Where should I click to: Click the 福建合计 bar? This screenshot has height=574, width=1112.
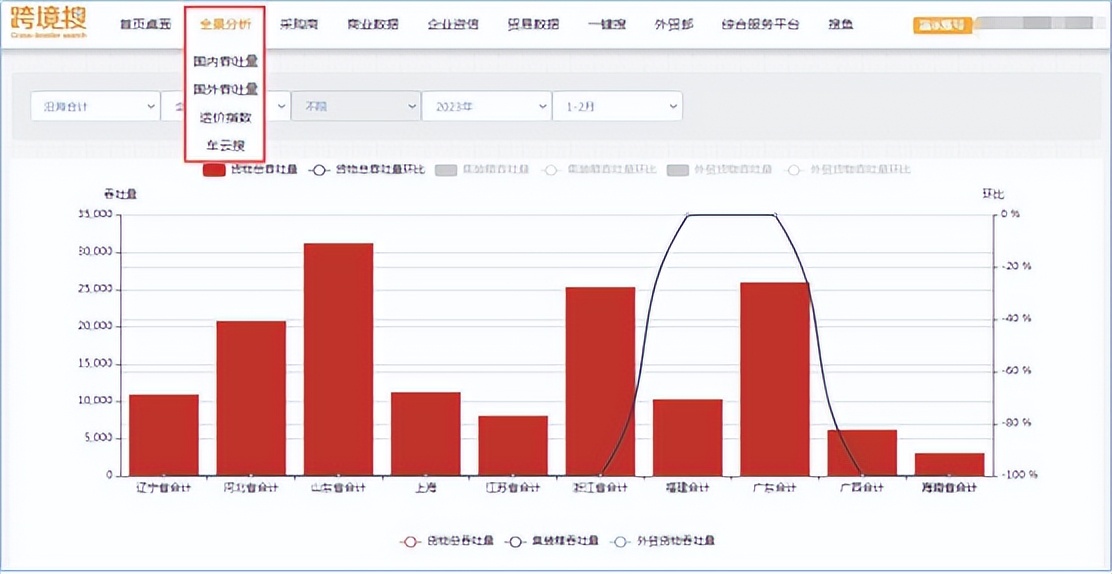point(687,437)
